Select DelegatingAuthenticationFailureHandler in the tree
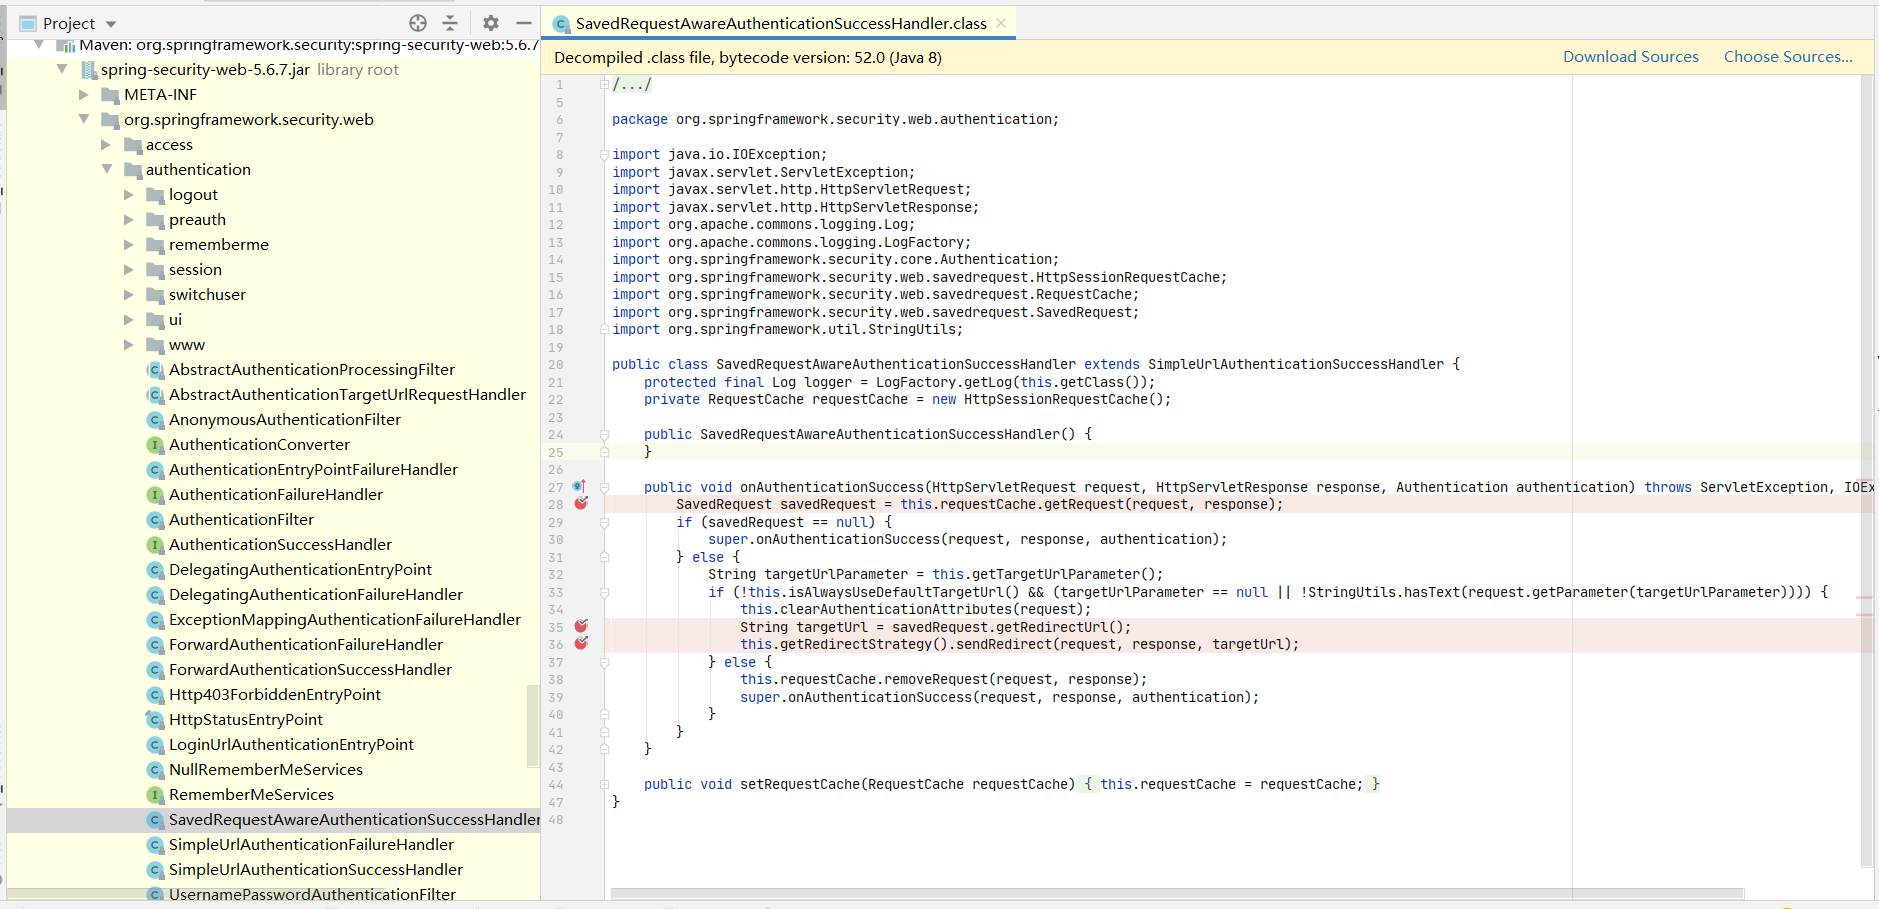The height and width of the screenshot is (909, 1879). coord(315,595)
